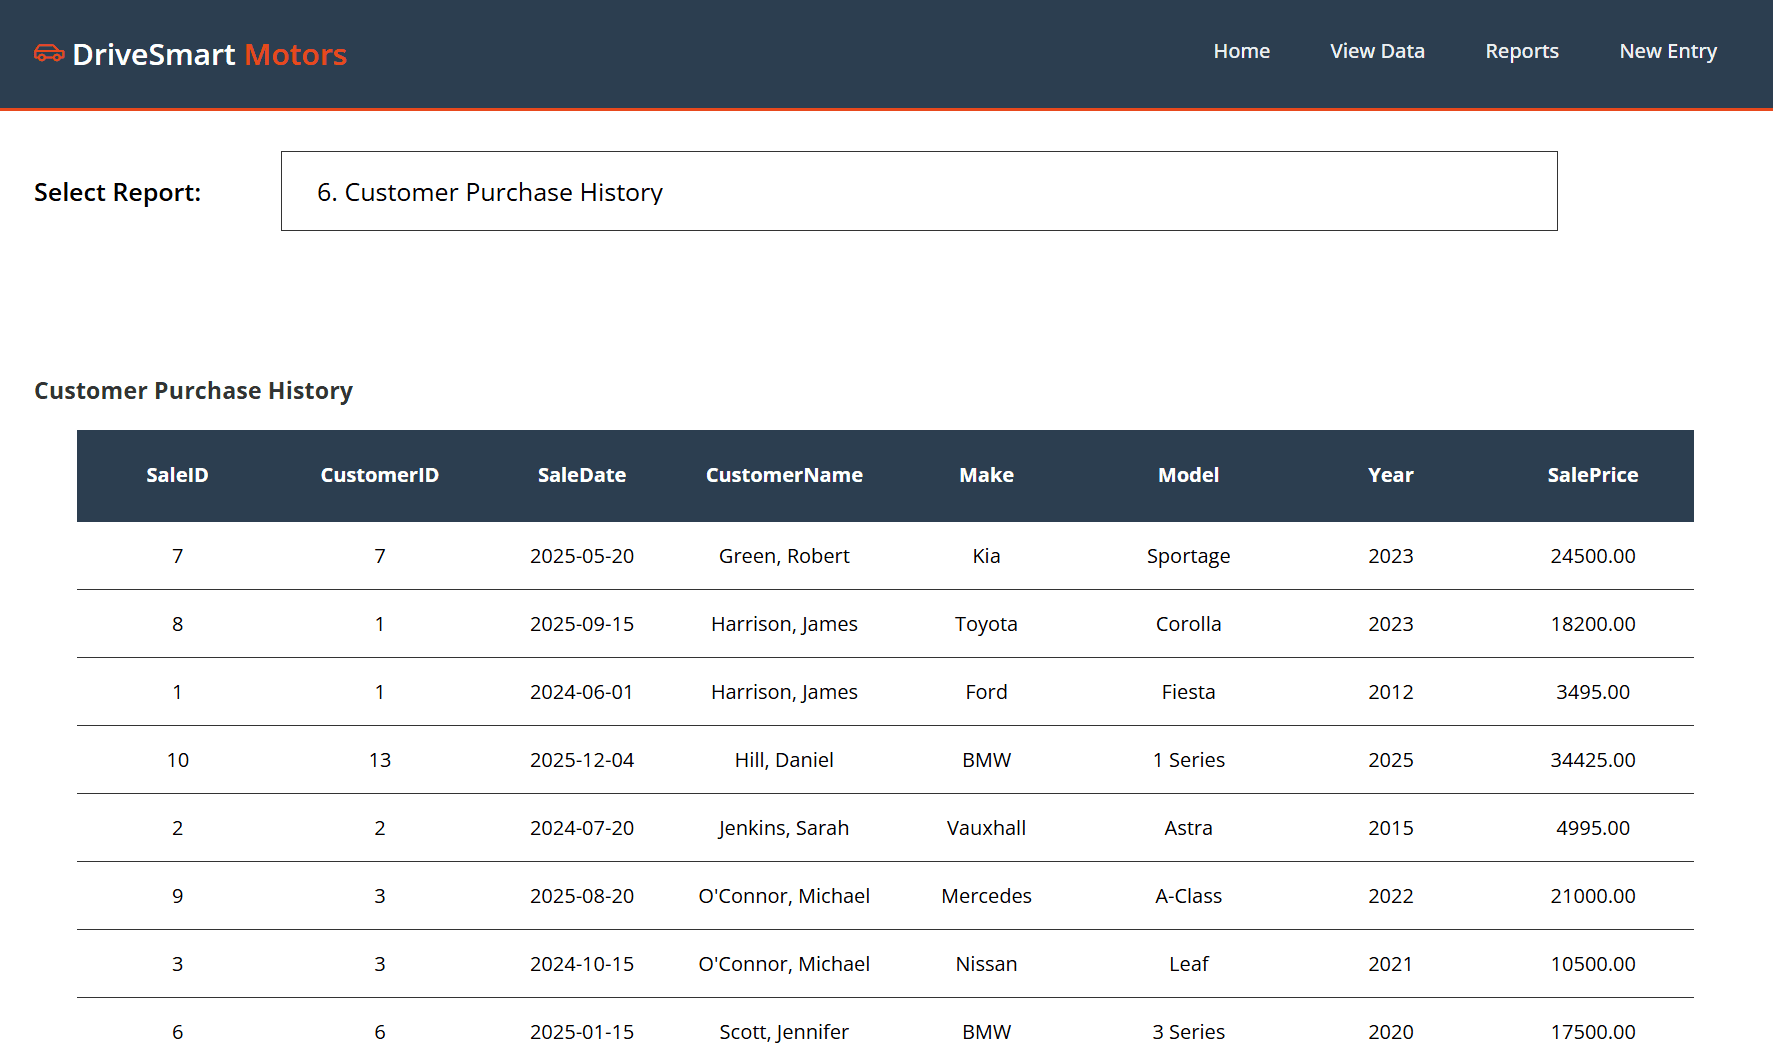
Task: Click the 4995.00 sale price
Action: (1593, 828)
